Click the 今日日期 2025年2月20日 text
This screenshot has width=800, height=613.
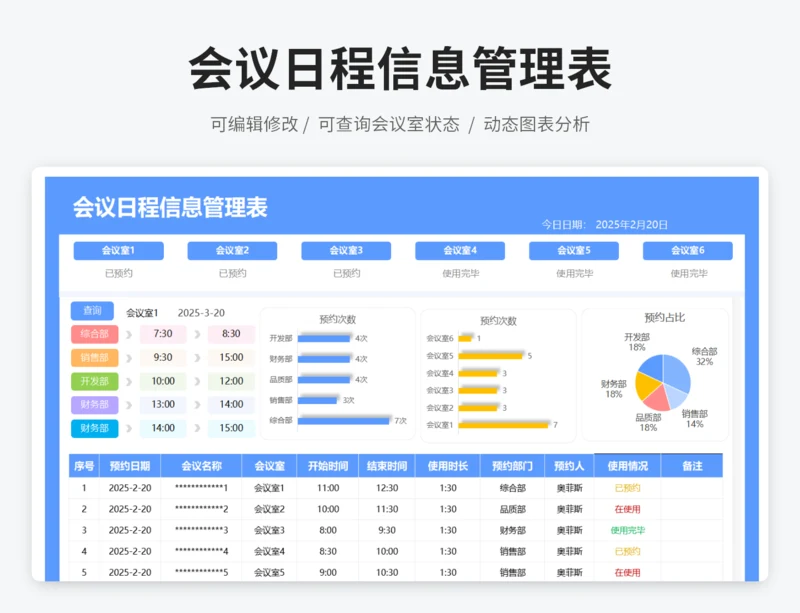pos(605,225)
